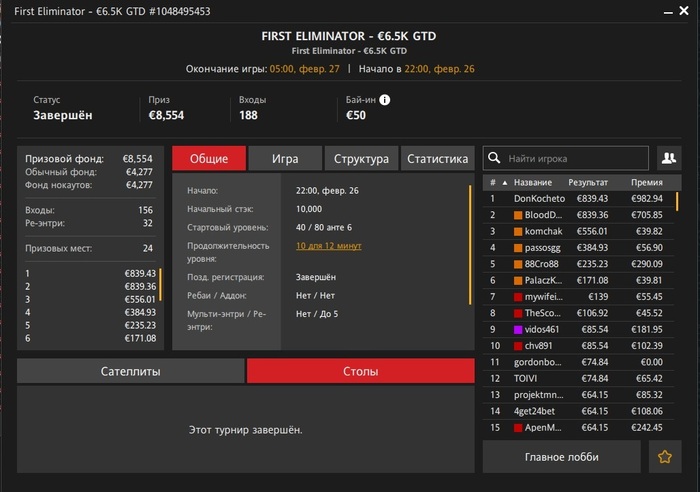Select player PalaczK... row
This screenshot has height=492, width=700.
click(x=579, y=280)
